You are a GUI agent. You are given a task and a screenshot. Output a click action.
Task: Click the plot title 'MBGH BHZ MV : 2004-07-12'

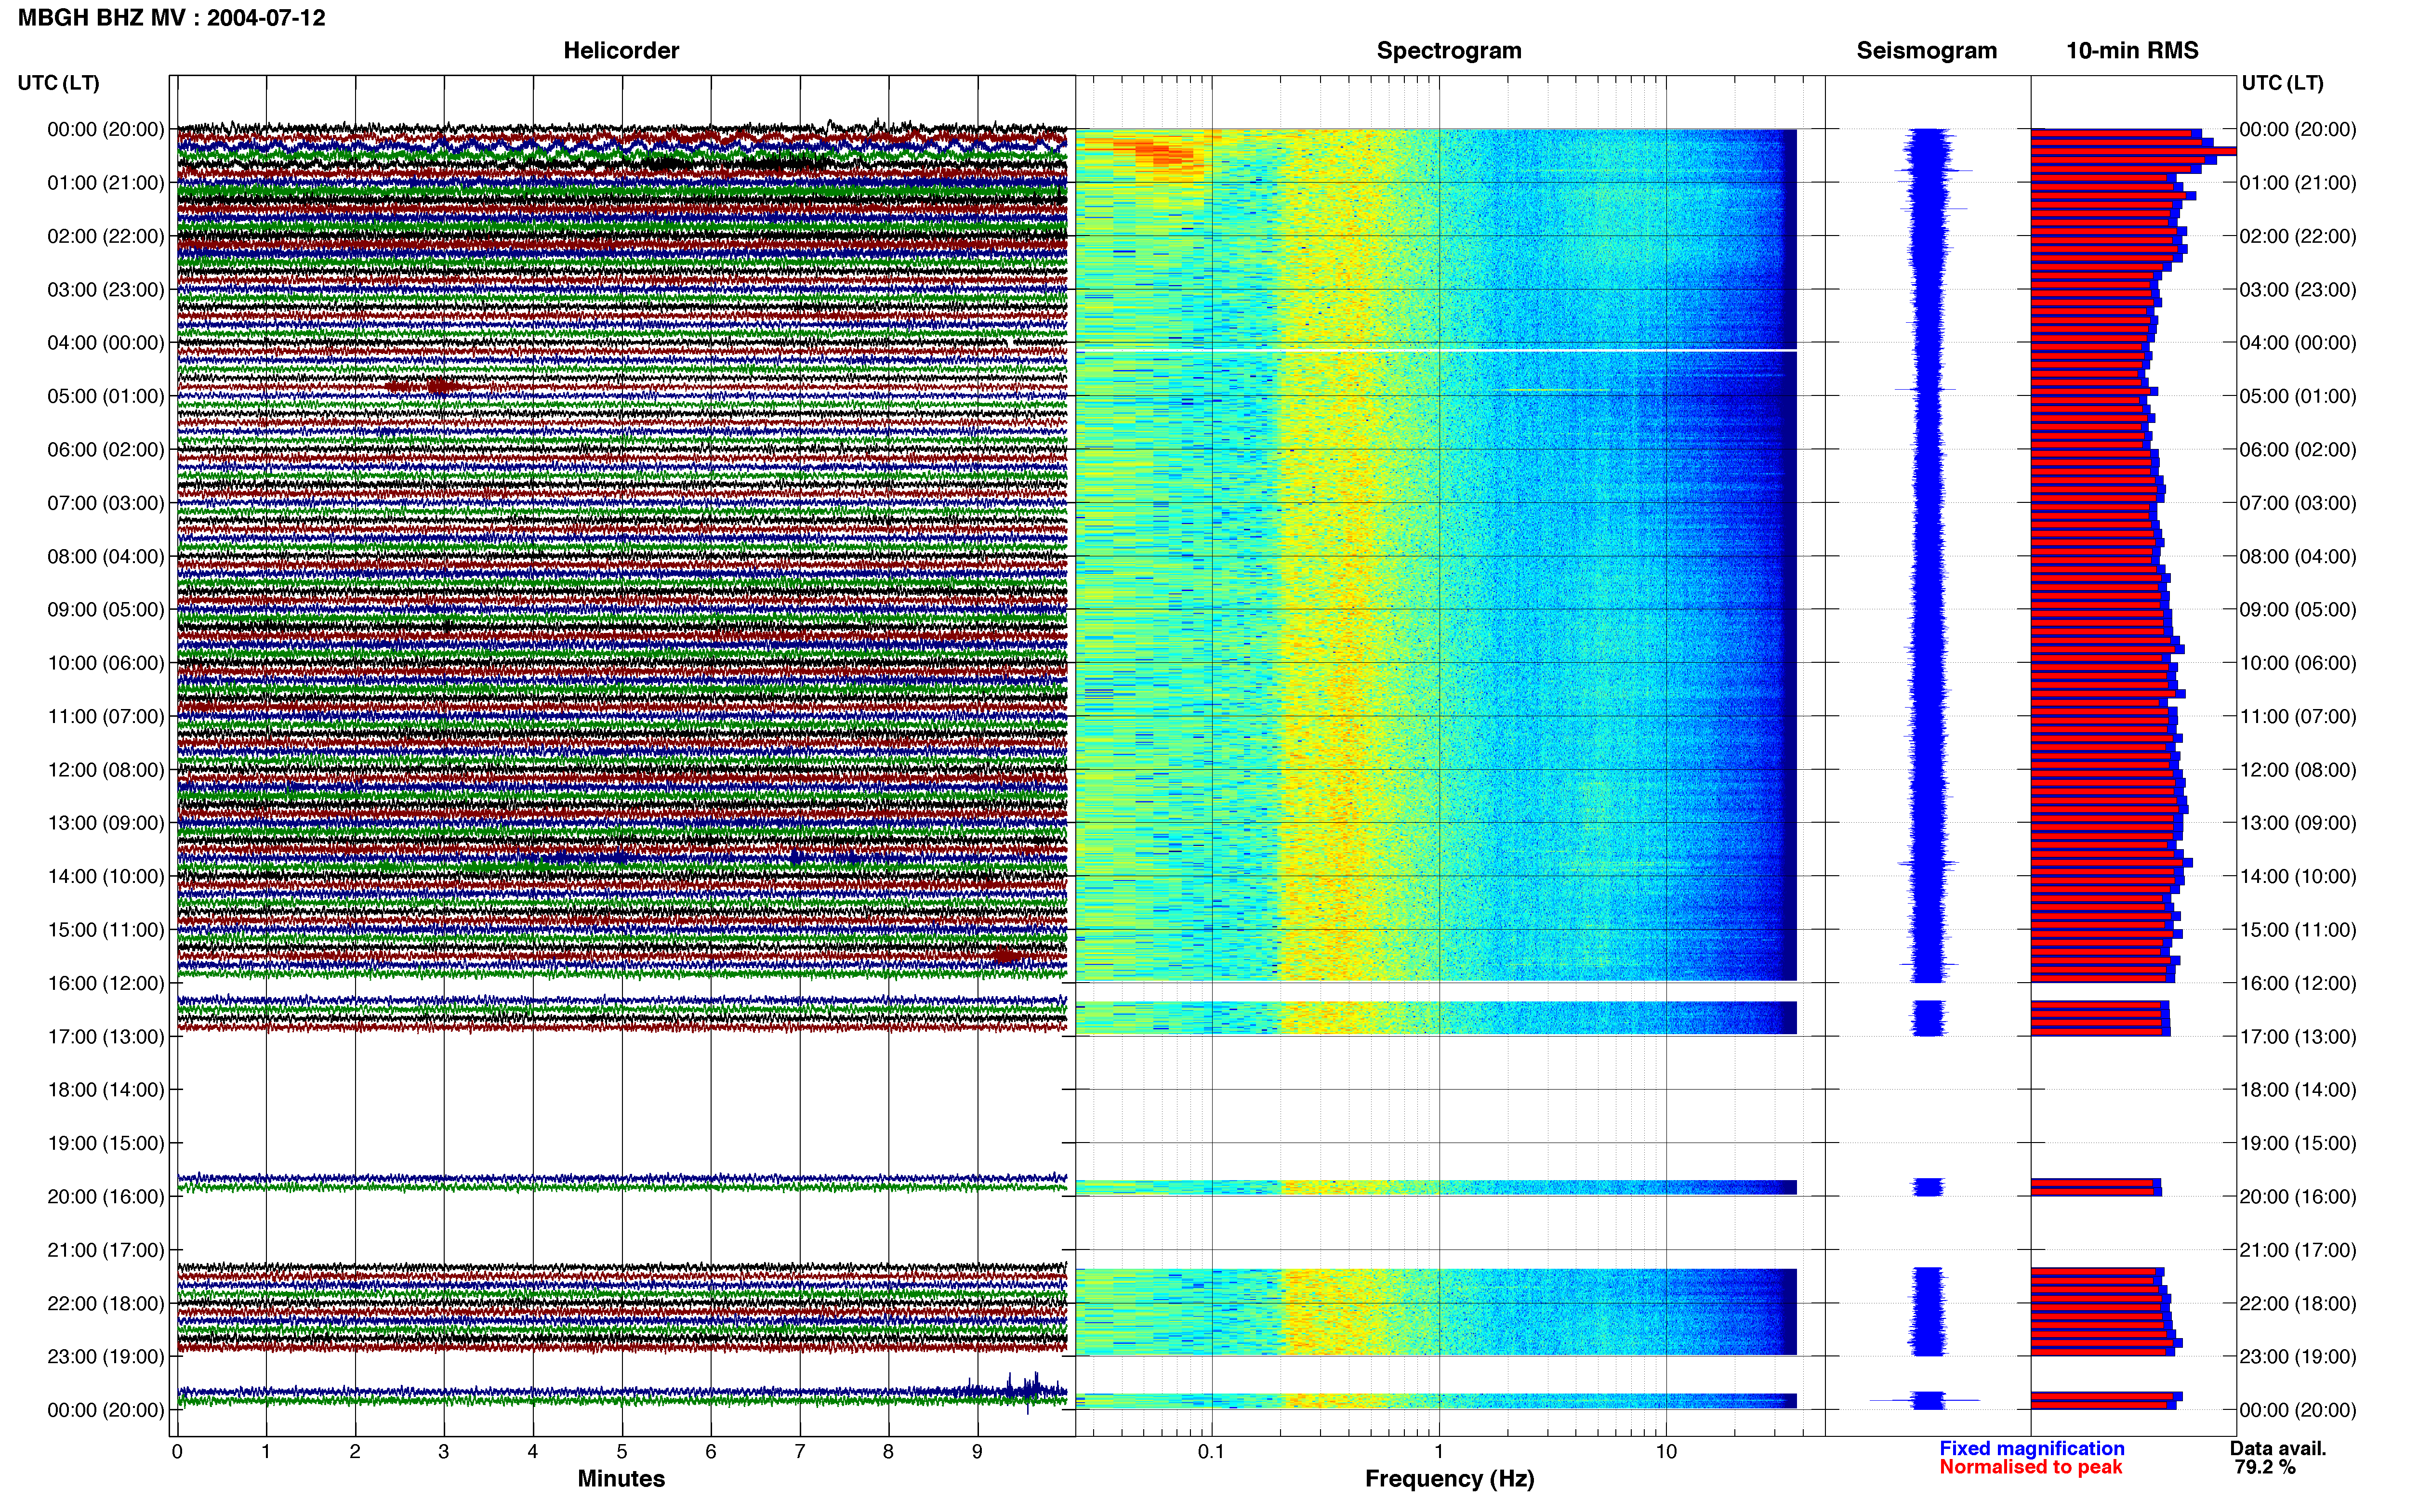(172, 18)
